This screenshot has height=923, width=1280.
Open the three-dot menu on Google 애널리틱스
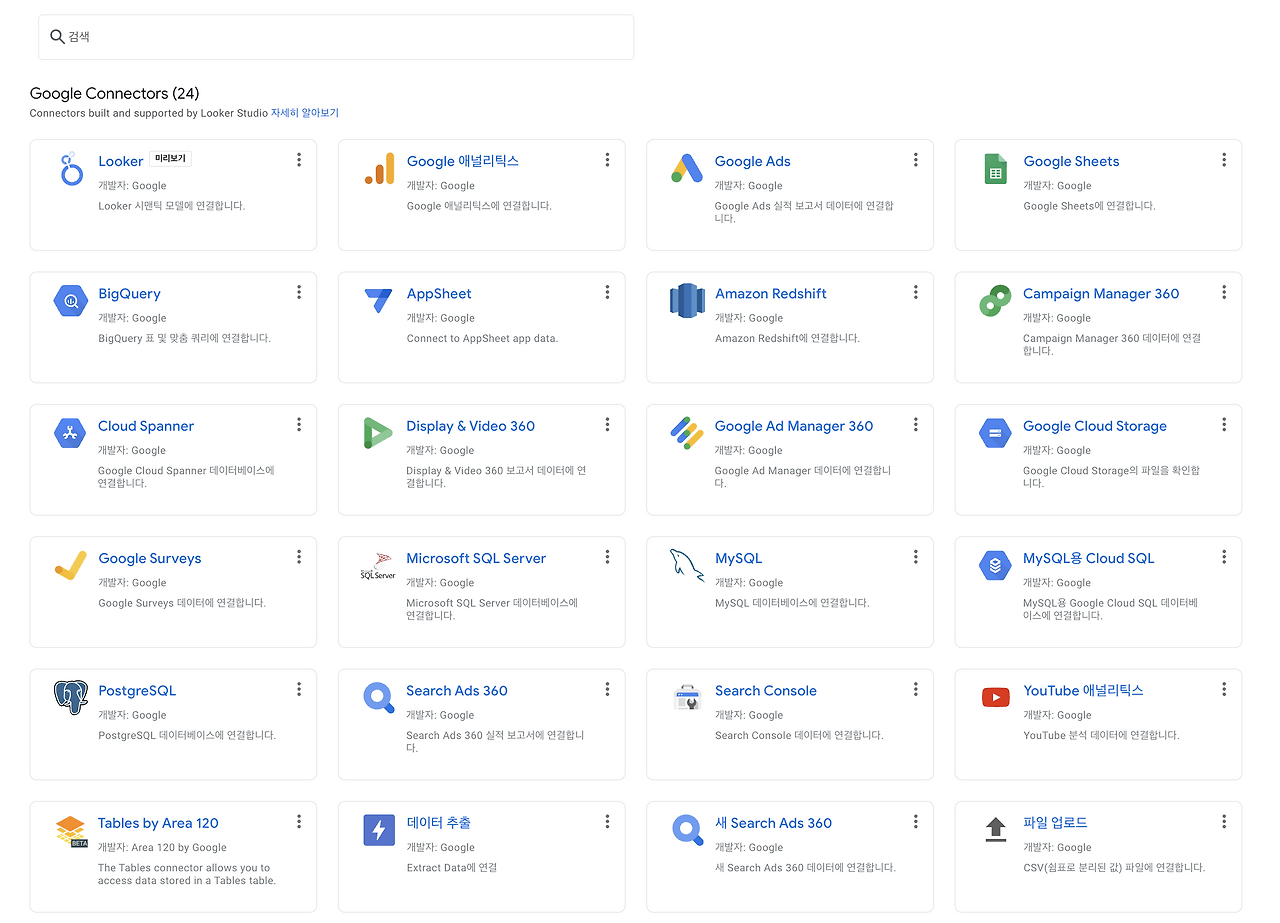click(607, 160)
